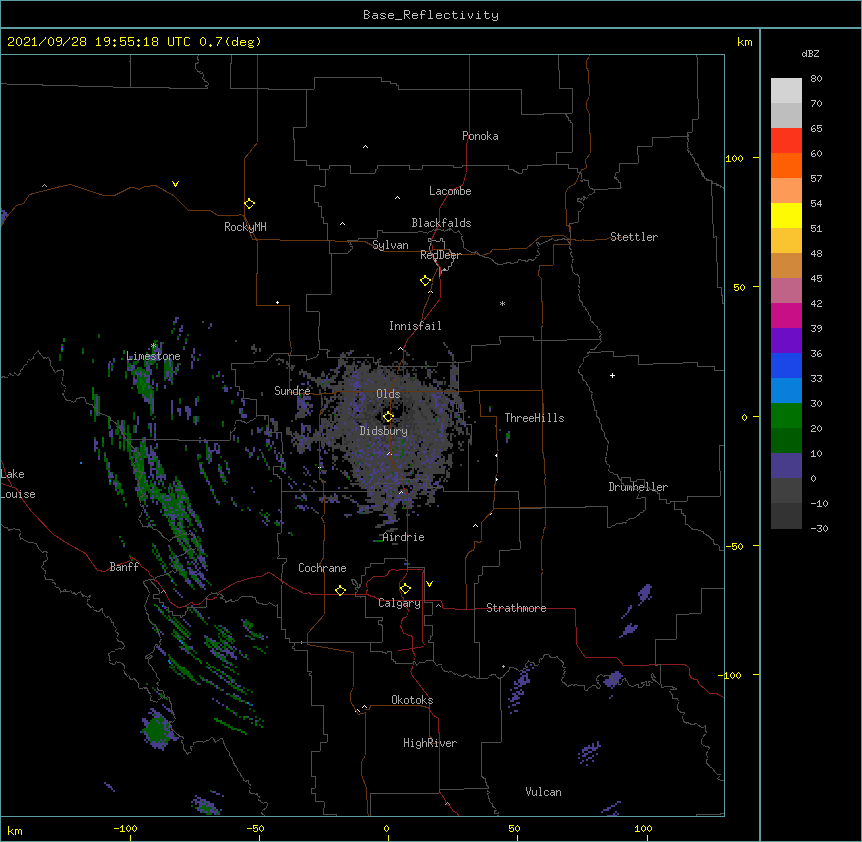
Task: Click the Innisfail city label
Action: point(415,326)
